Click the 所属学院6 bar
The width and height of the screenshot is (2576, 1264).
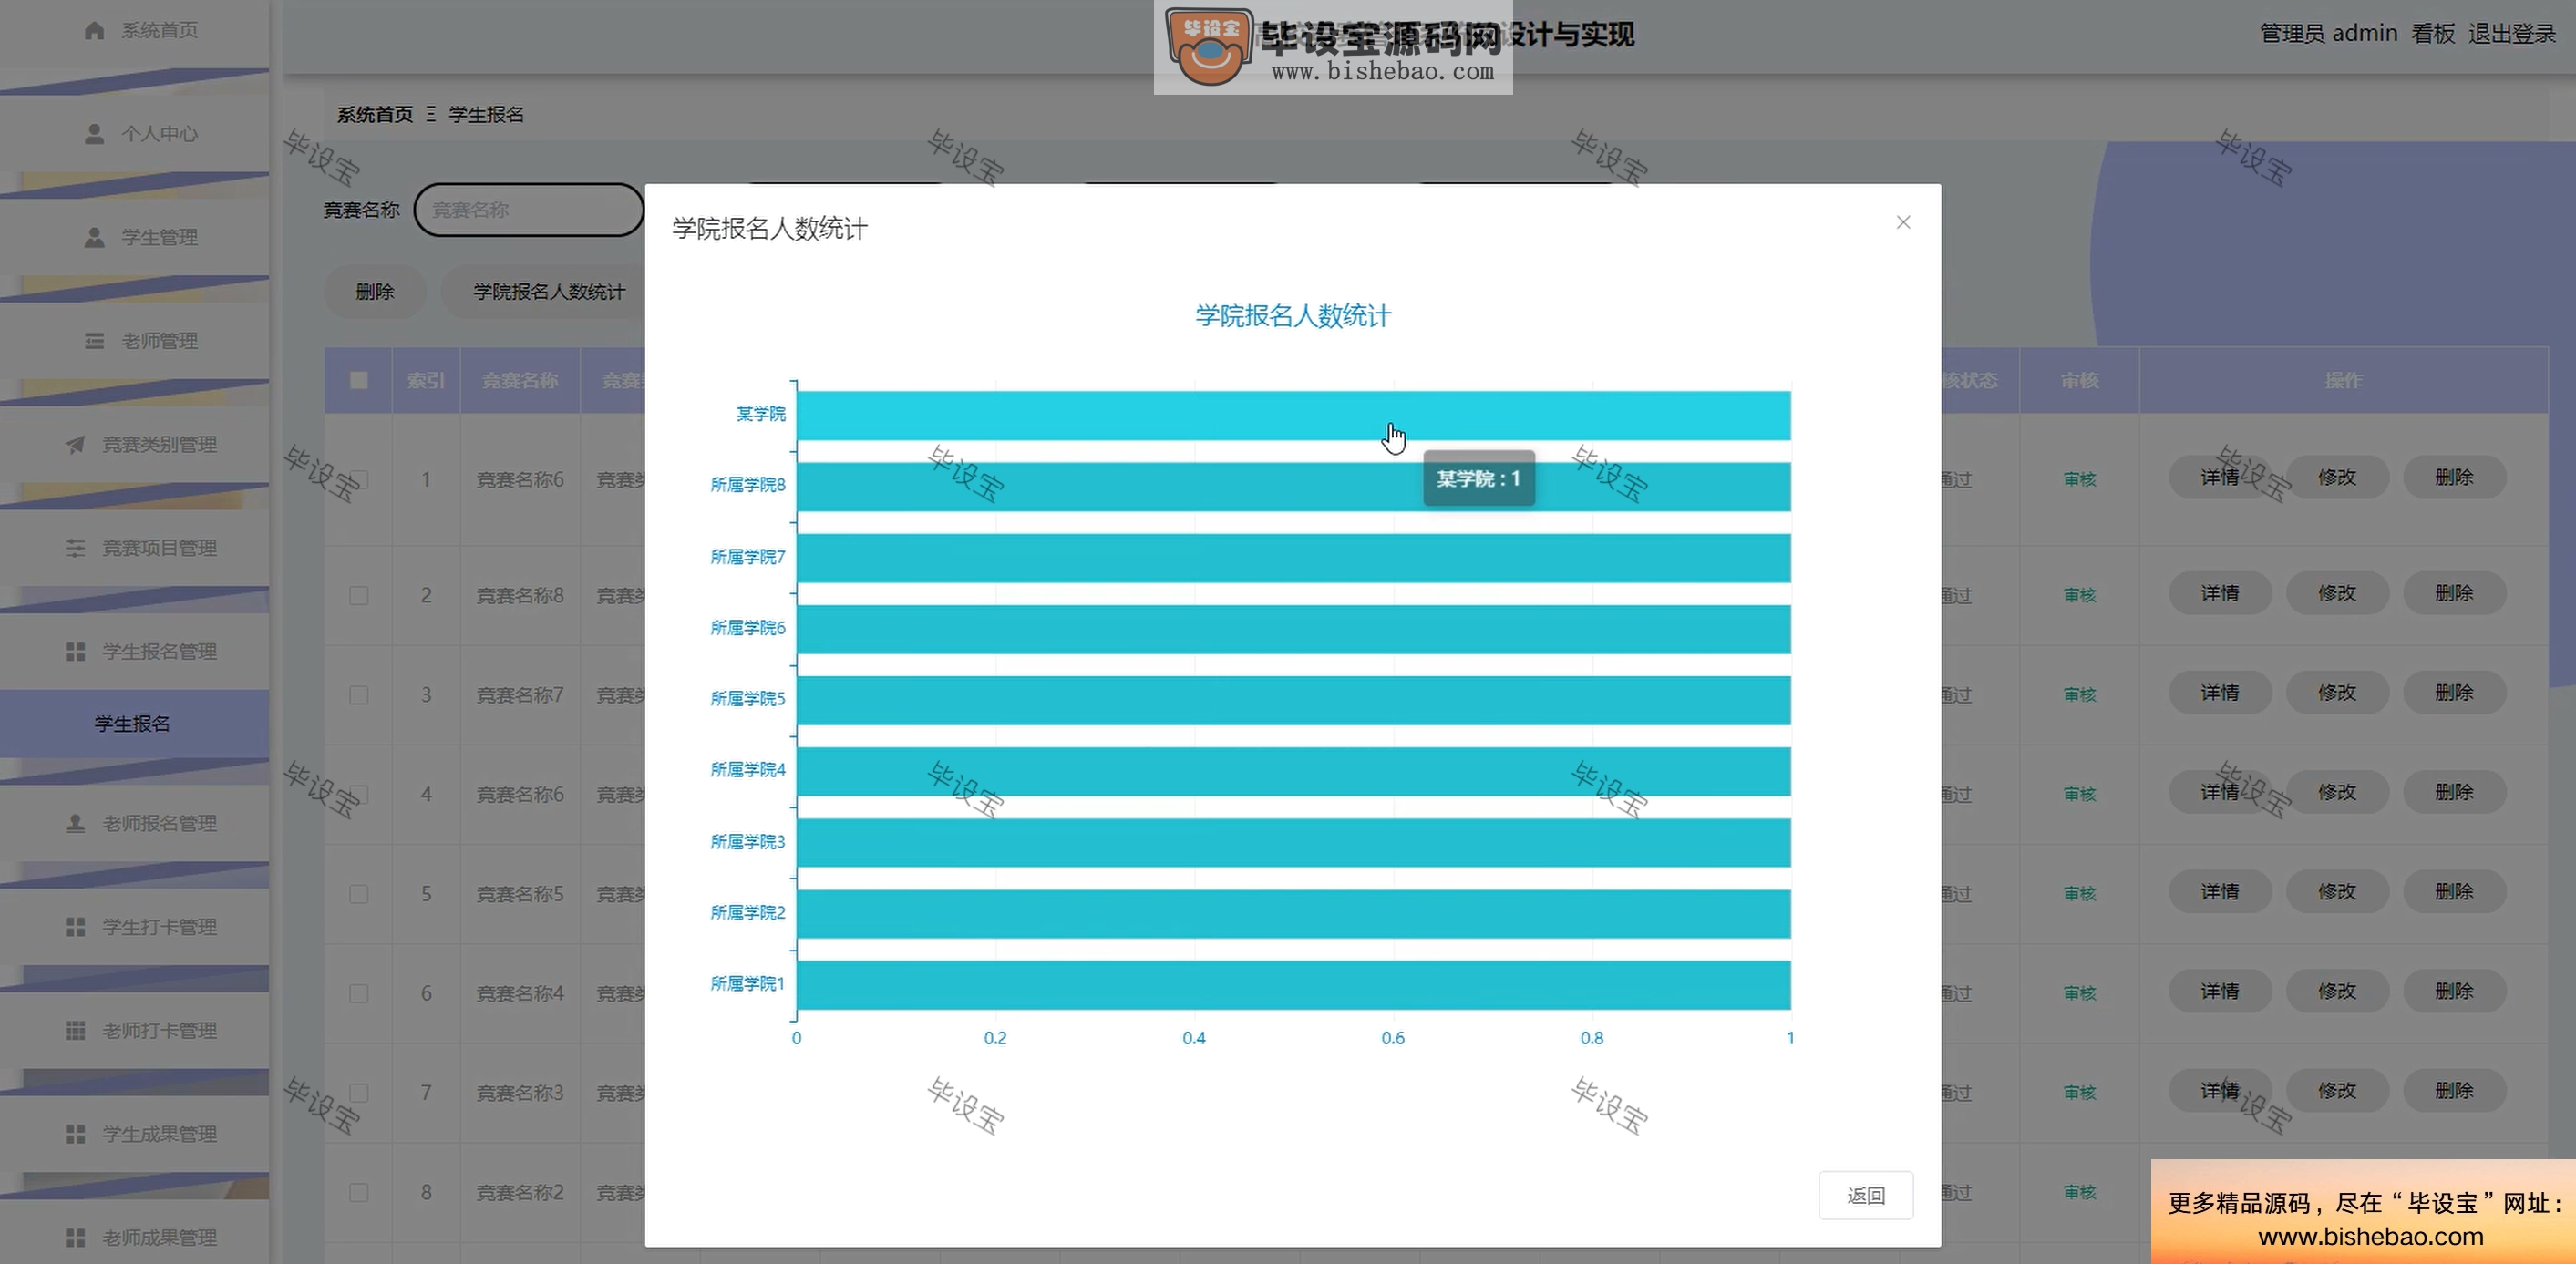tap(1293, 629)
